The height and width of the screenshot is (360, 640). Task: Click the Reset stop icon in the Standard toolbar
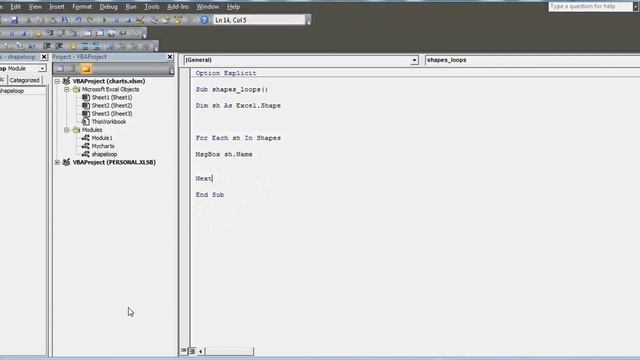point(128,20)
